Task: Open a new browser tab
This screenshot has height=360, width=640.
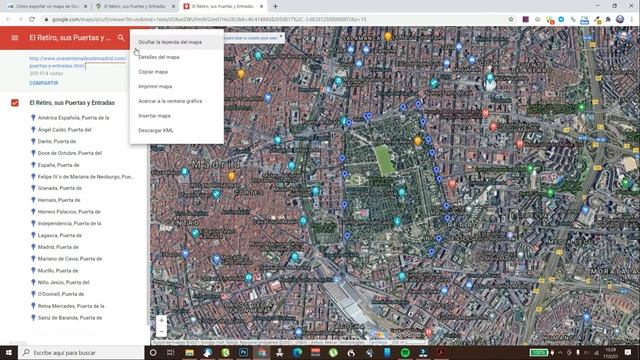Action: tap(275, 7)
